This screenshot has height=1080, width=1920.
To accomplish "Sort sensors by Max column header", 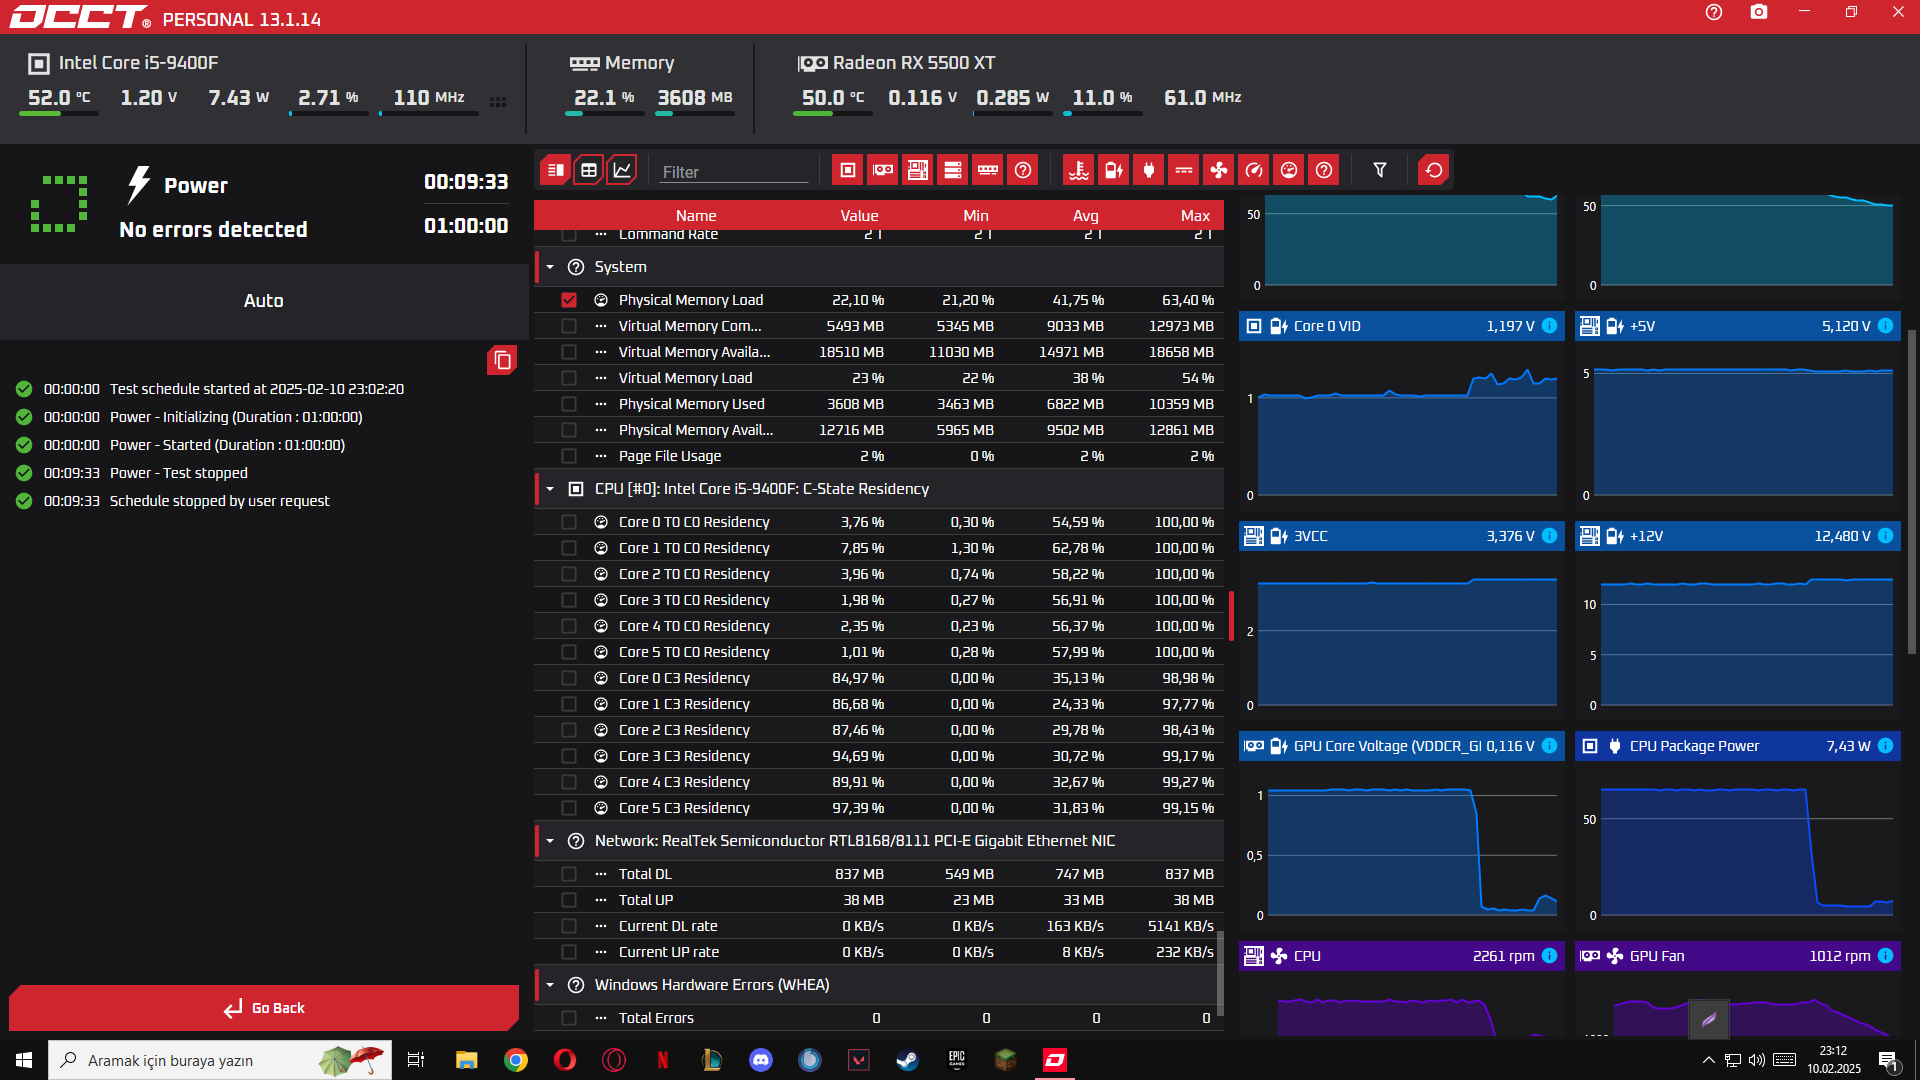I will pyautogui.click(x=1194, y=215).
